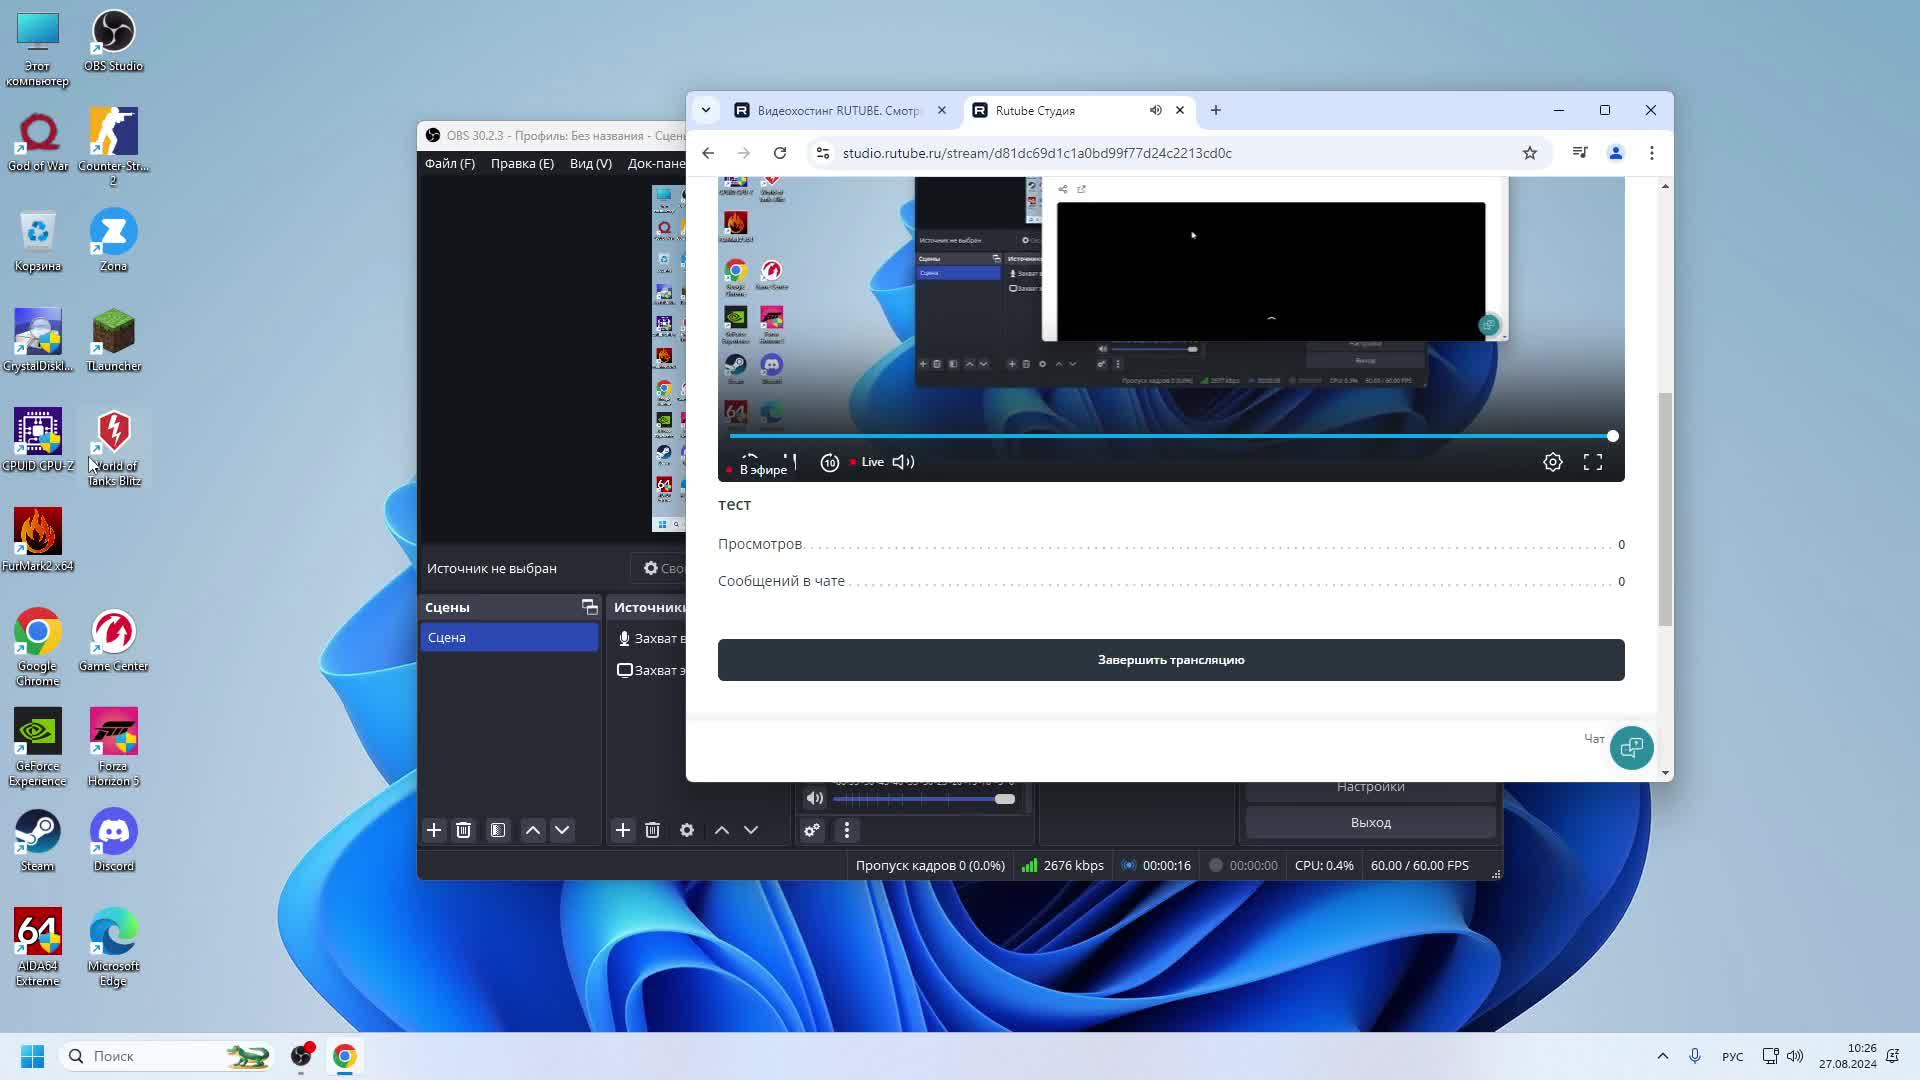Image resolution: width=1920 pixels, height=1080 pixels.
Task: Select the OBS Studio desktop icon
Action: (113, 41)
